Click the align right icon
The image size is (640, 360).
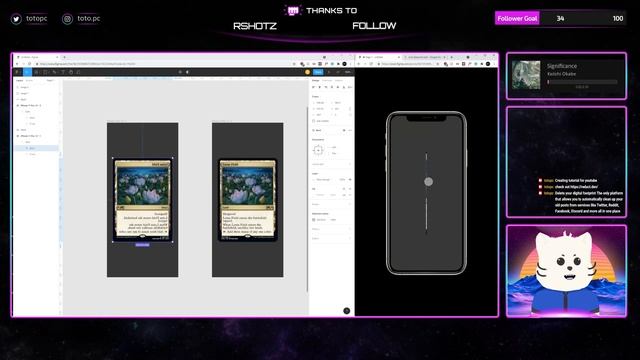pyautogui.click(x=326, y=87)
